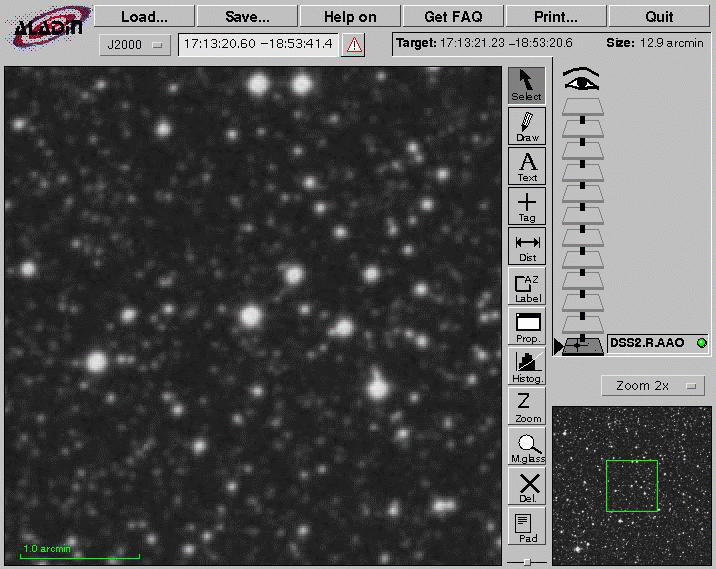Activate the Select arrow tool
This screenshot has height=569, width=716.
tap(526, 85)
